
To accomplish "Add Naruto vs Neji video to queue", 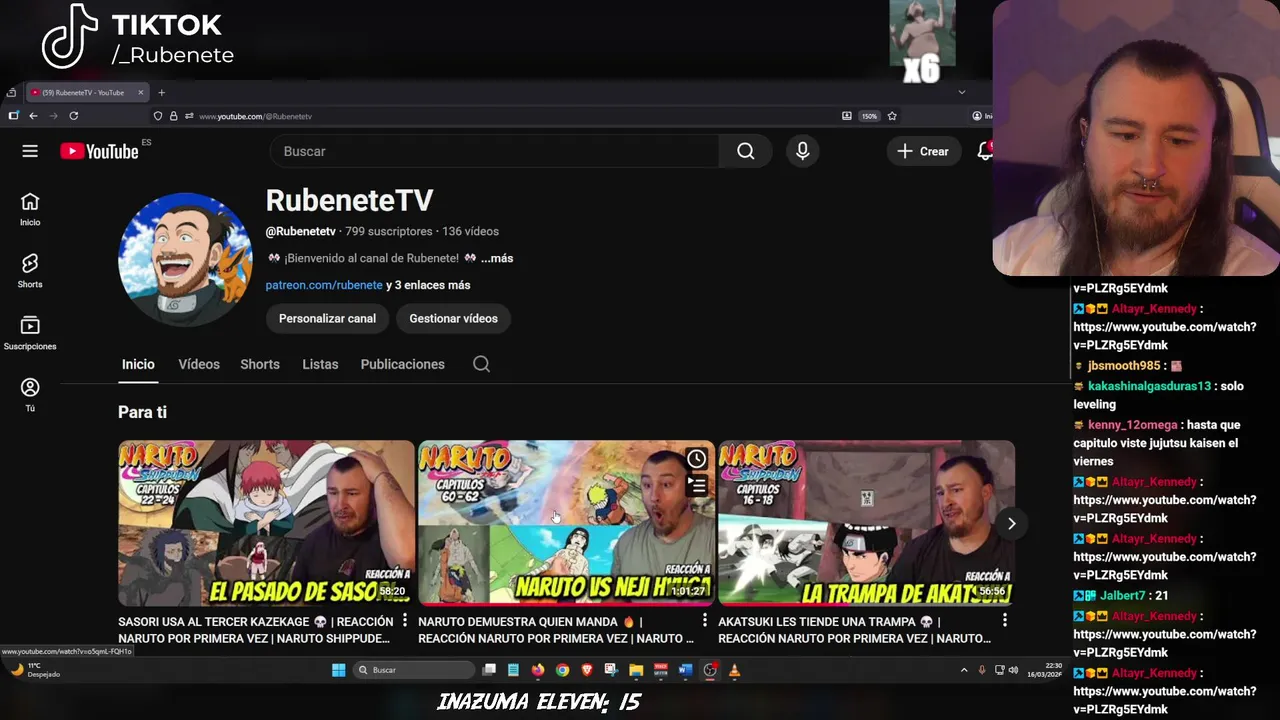I will [x=696, y=486].
